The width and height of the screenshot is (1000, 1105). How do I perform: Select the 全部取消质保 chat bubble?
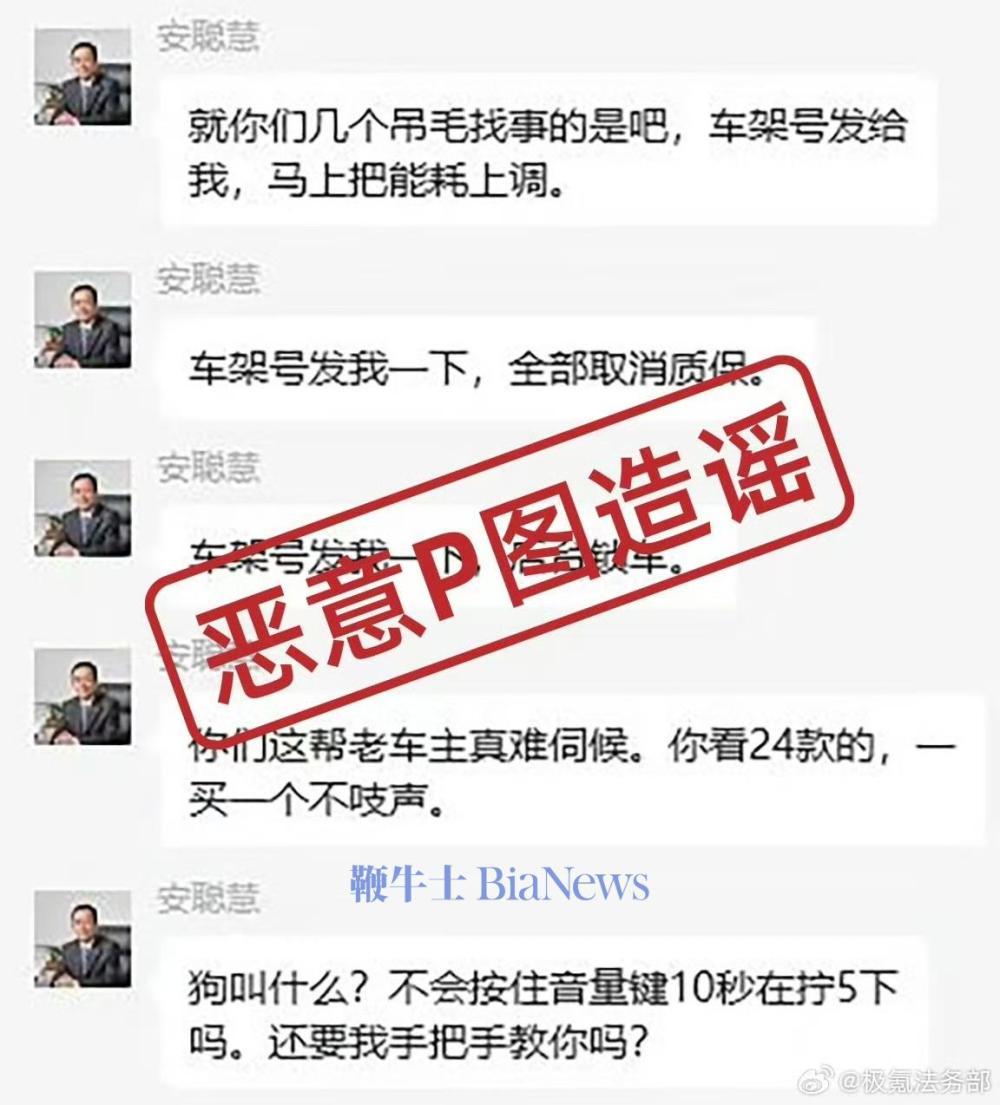[488, 368]
